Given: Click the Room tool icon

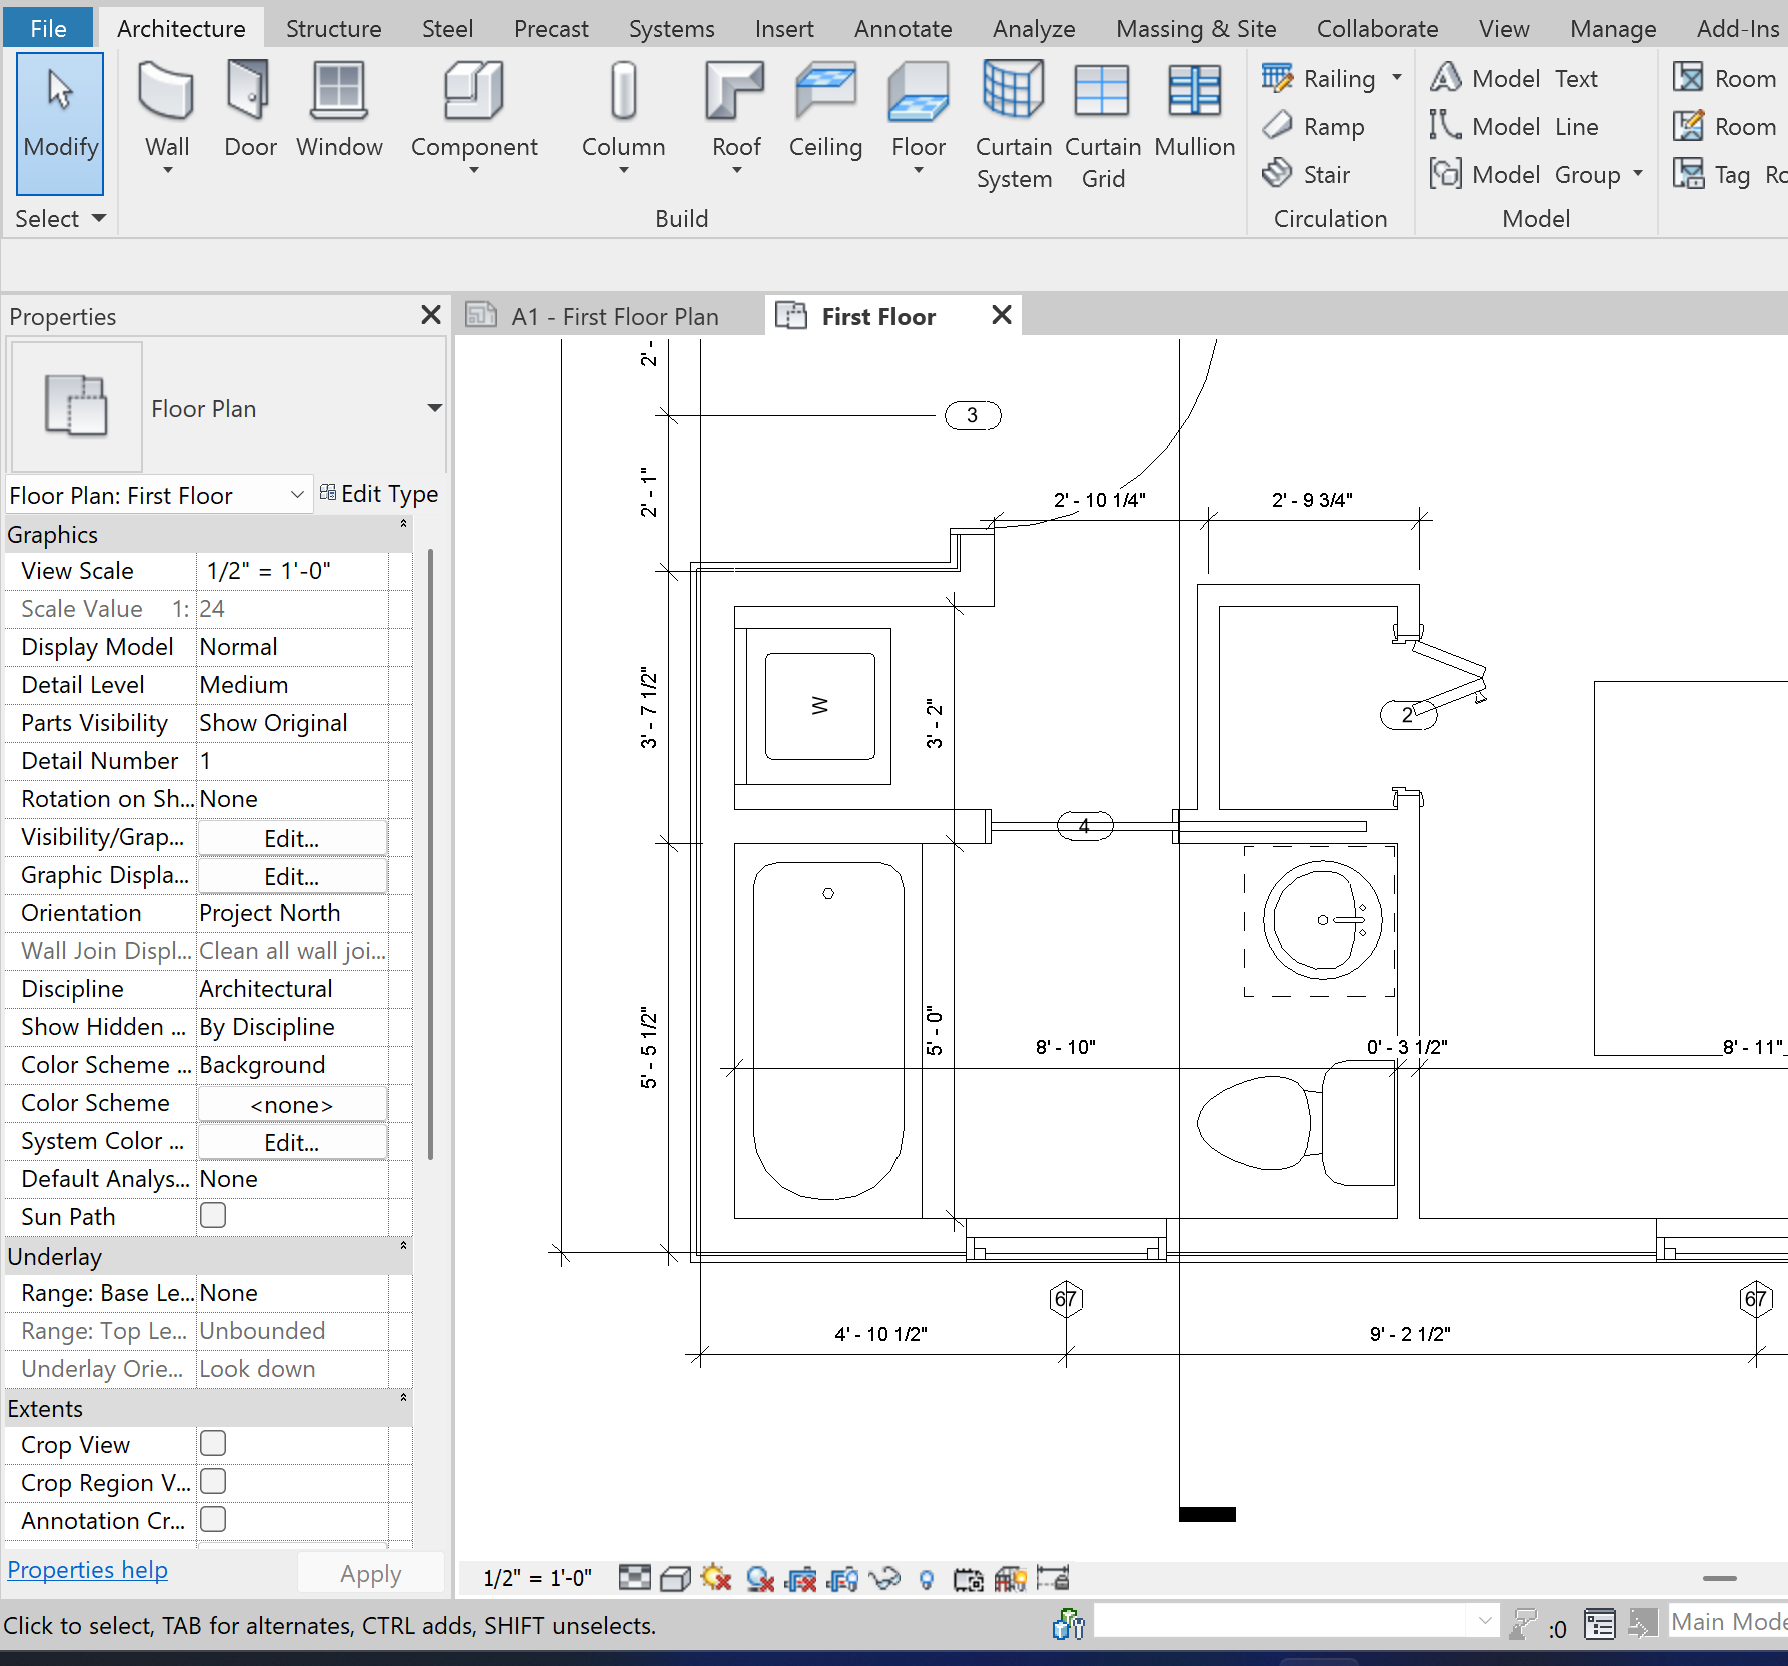Looking at the screenshot, I should (x=1688, y=78).
